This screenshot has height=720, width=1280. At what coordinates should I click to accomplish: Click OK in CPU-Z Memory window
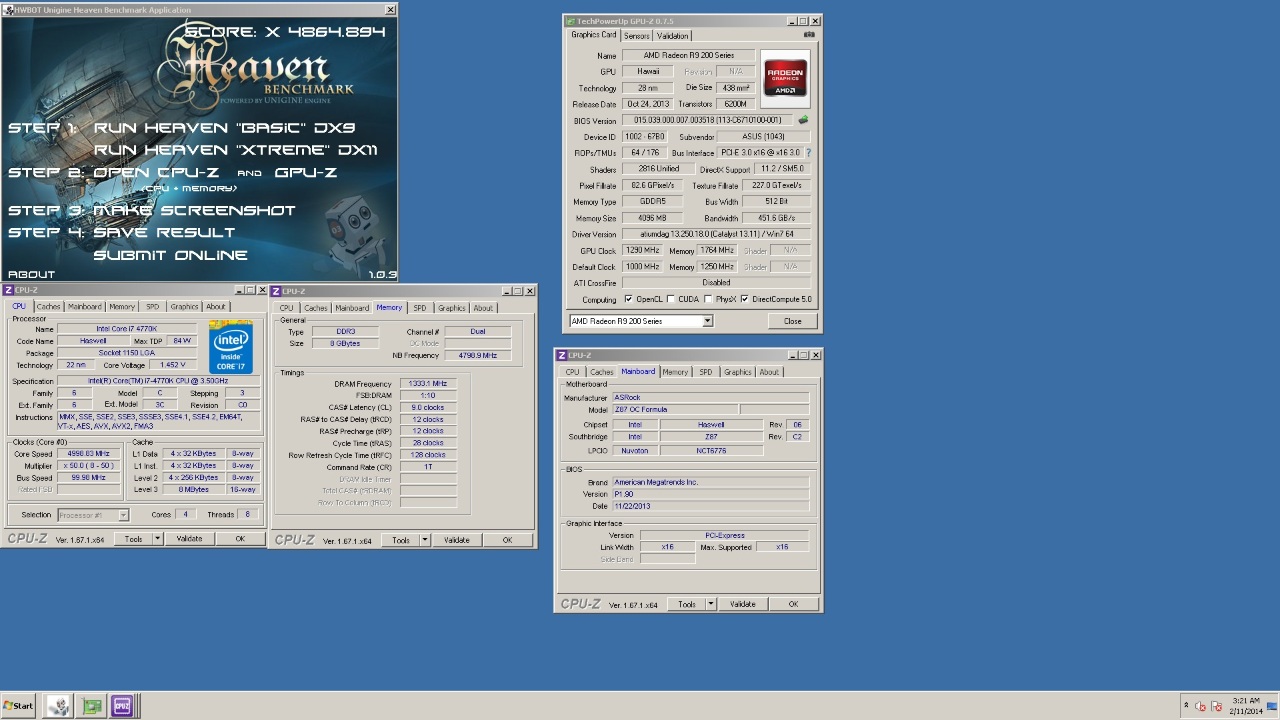point(507,540)
